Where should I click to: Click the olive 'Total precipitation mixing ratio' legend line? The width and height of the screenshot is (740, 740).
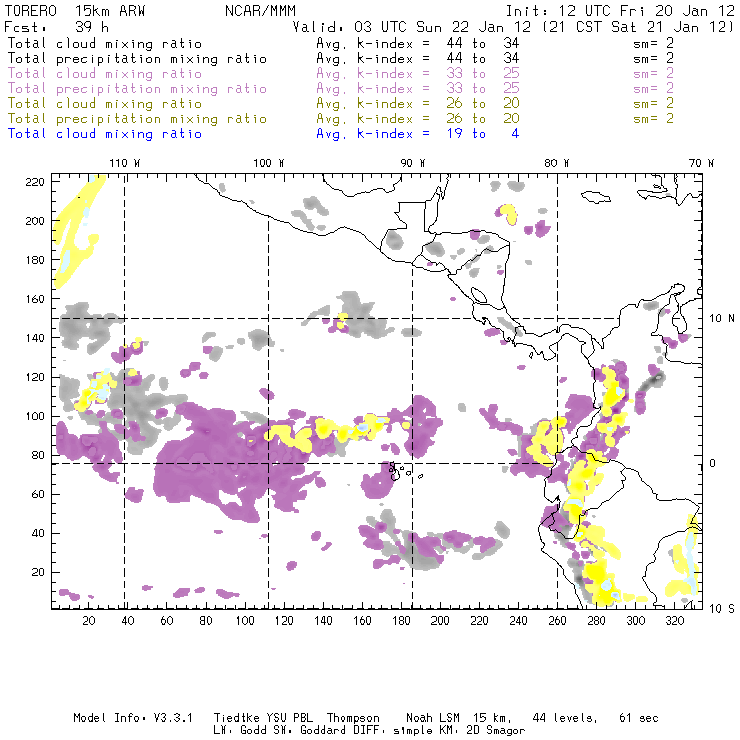click(x=137, y=119)
